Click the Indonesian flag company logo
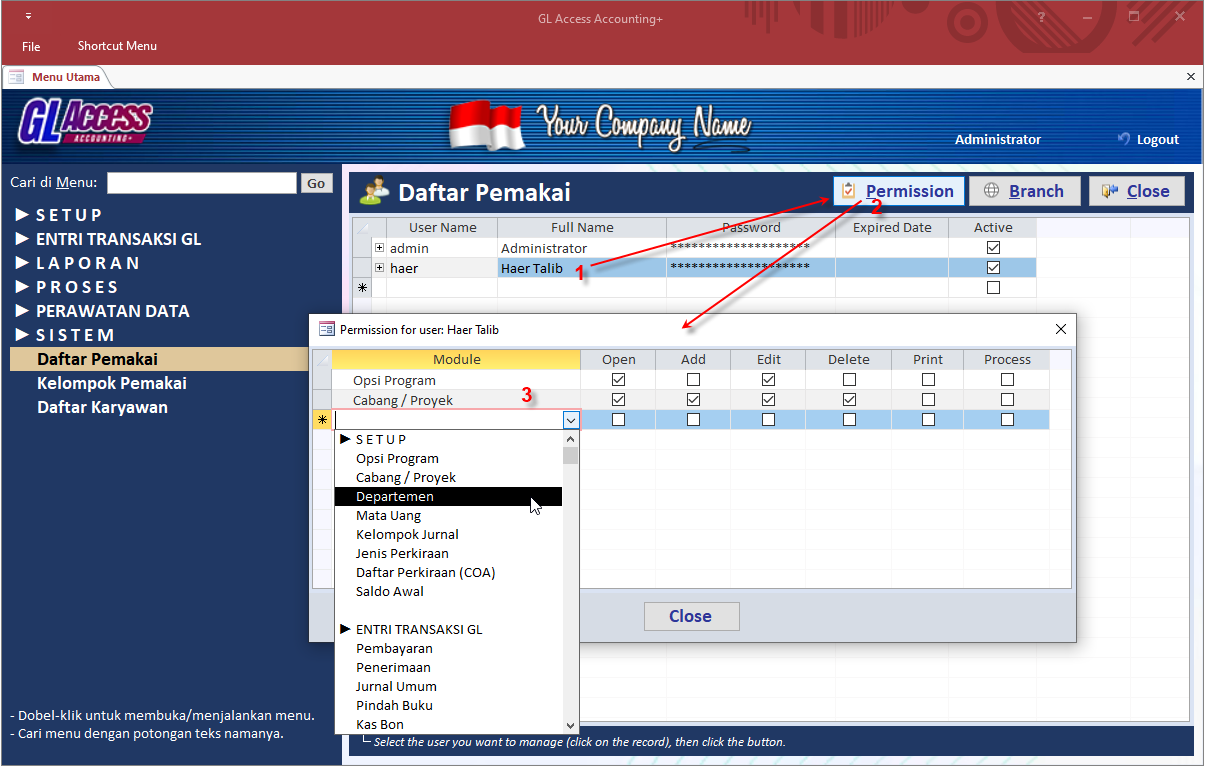The width and height of the screenshot is (1205, 766). (x=487, y=126)
